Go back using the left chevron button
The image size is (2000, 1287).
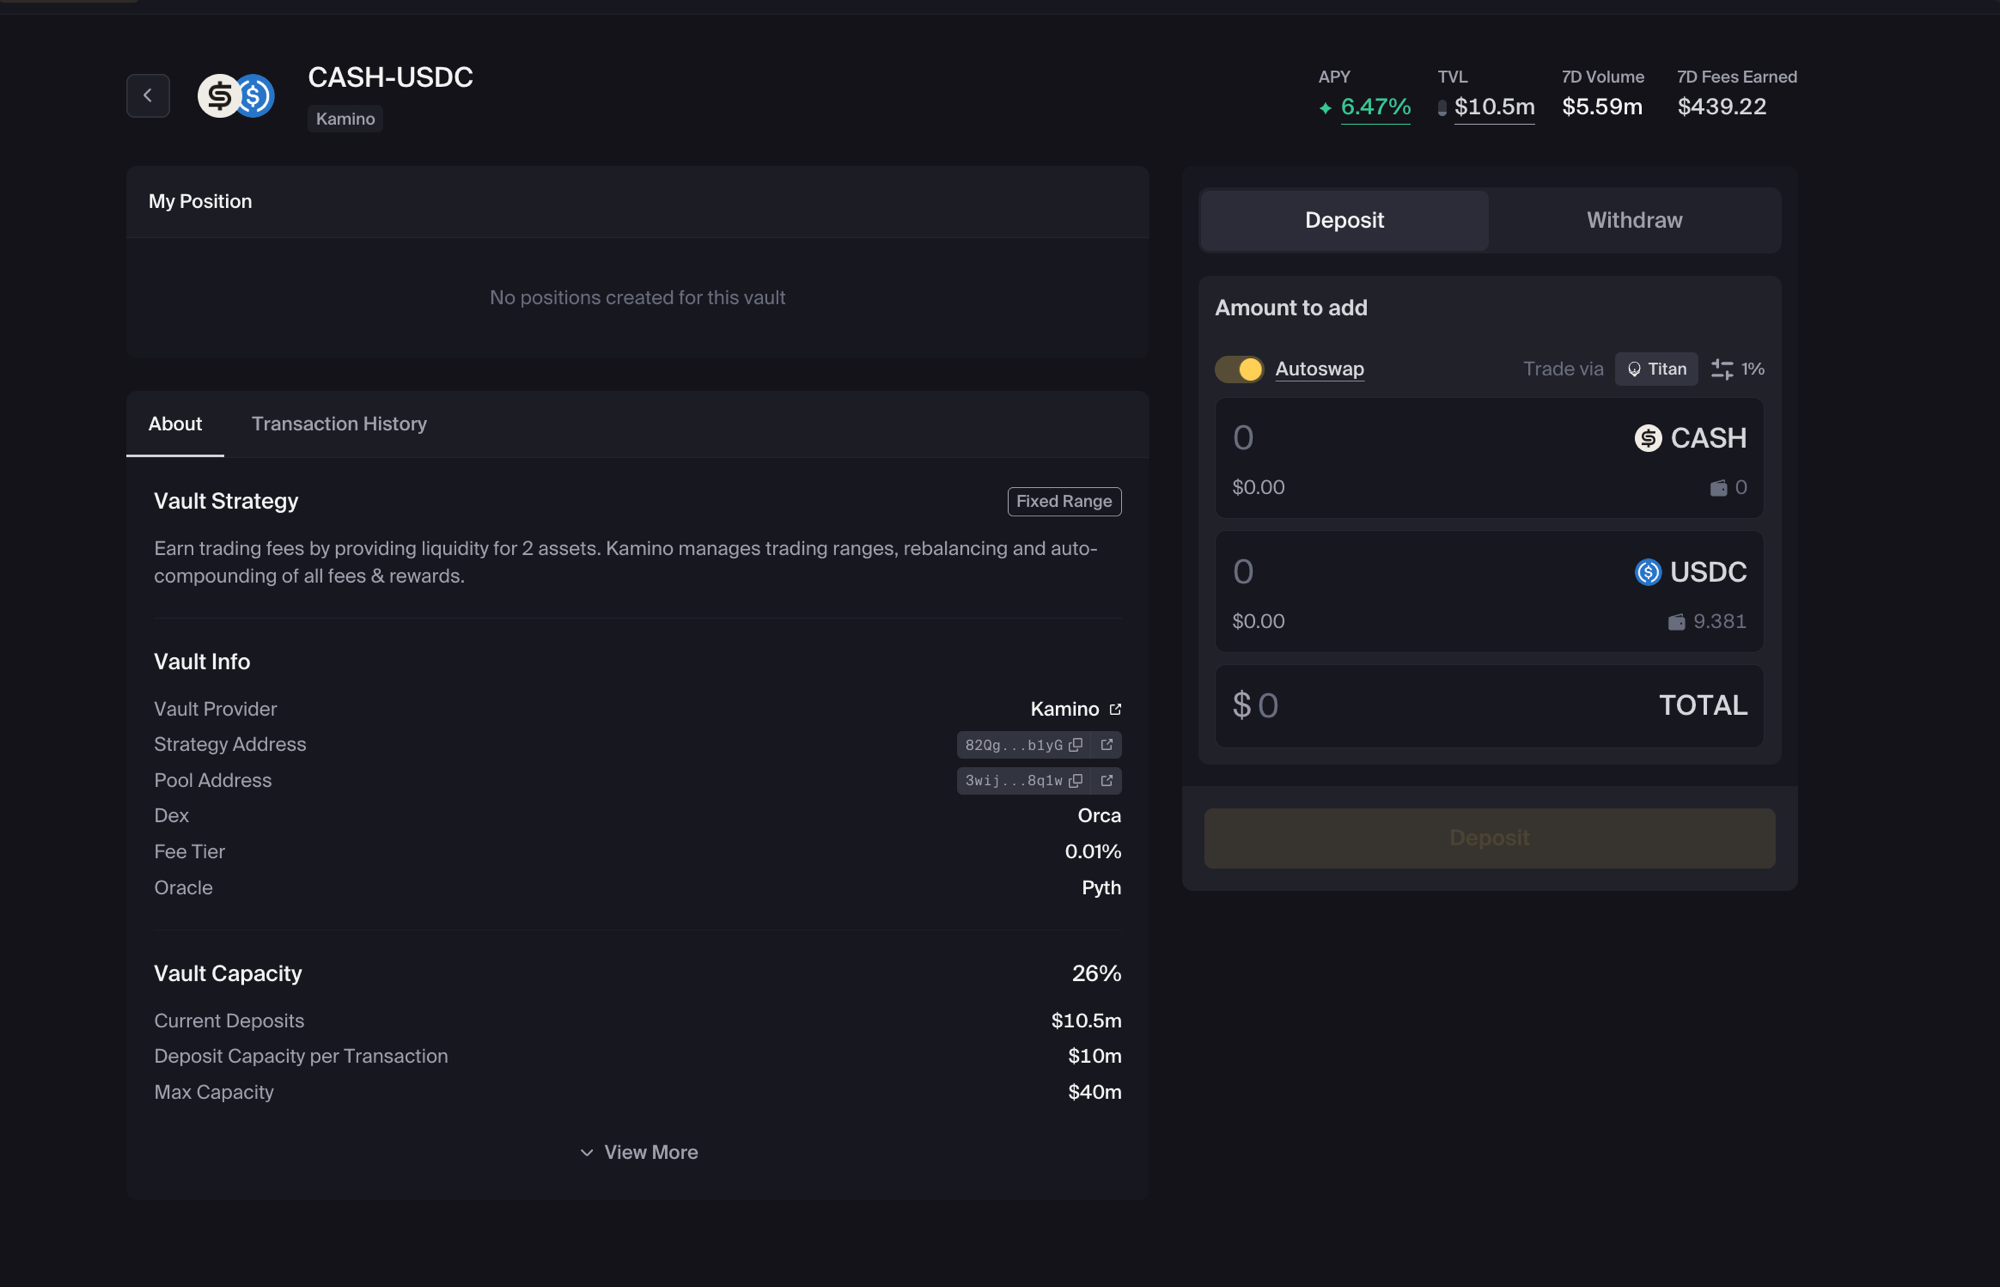[148, 96]
